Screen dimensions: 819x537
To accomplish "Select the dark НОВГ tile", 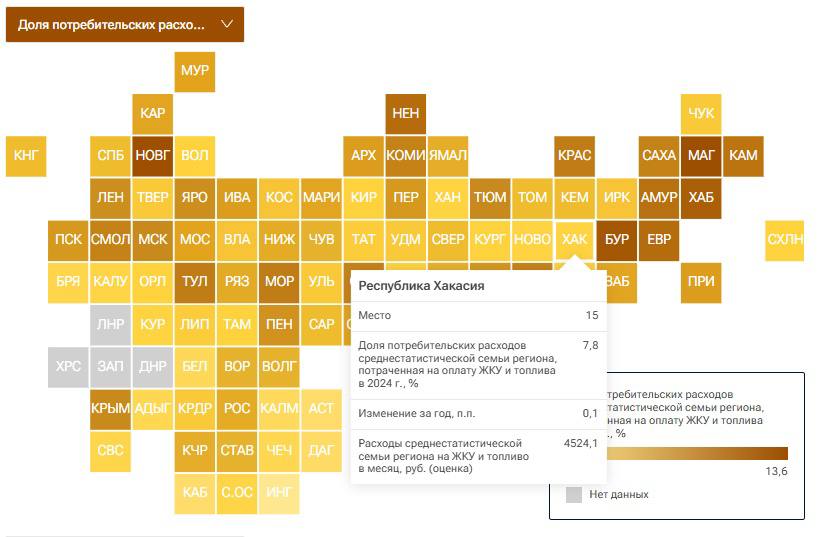I will coord(153,157).
